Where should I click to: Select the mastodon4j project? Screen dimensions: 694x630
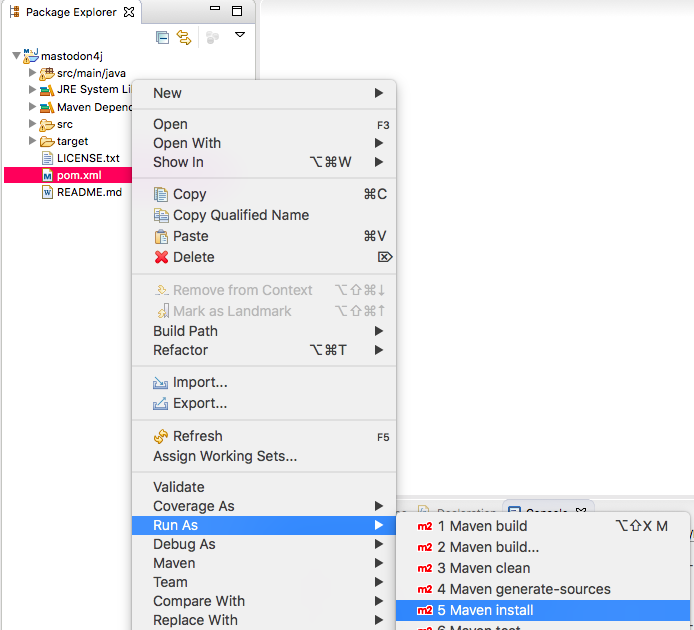coord(72,56)
